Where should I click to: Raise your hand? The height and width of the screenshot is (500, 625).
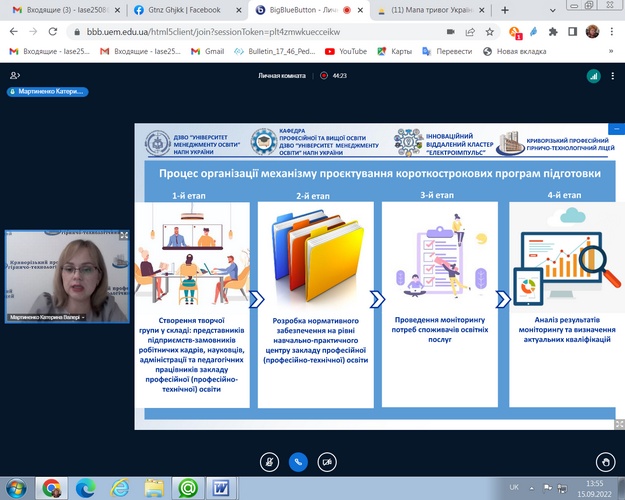pyautogui.click(x=604, y=462)
